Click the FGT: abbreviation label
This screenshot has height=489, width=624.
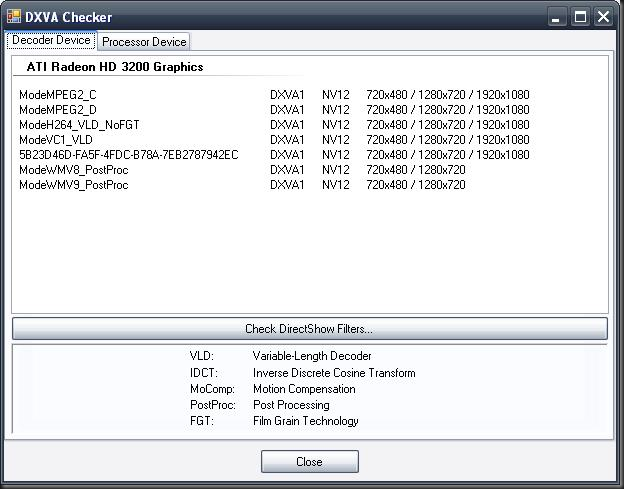tap(202, 421)
